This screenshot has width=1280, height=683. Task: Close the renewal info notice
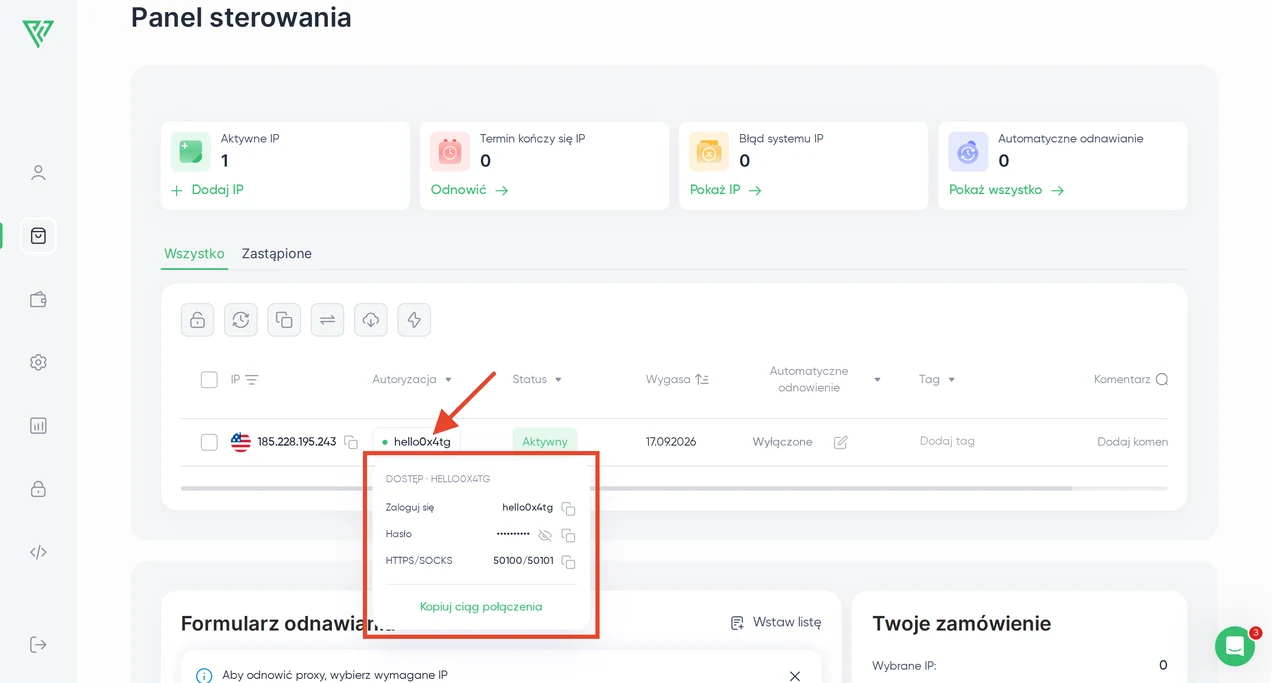tap(795, 676)
